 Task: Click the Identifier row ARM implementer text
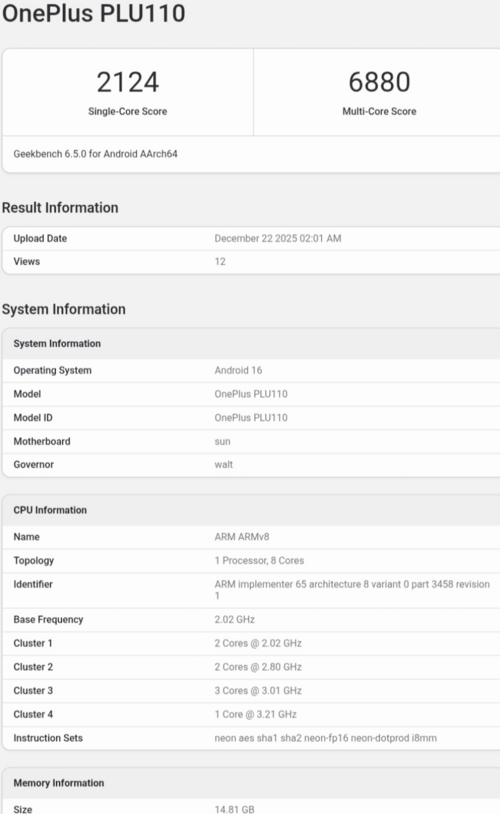352,590
